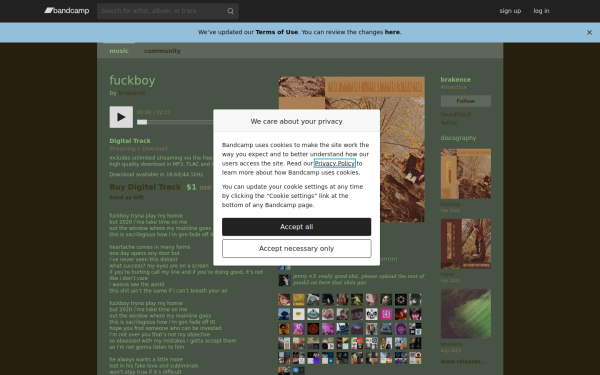The width and height of the screenshot is (600, 375).
Task: Open the sign up link
Action: (510, 11)
